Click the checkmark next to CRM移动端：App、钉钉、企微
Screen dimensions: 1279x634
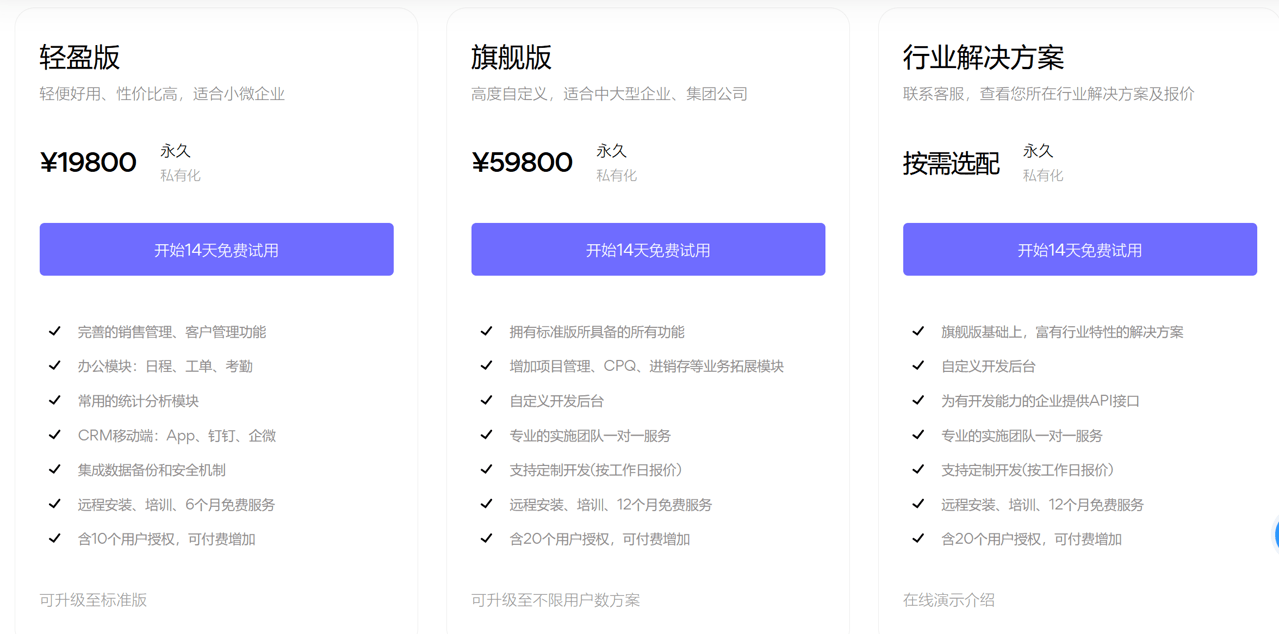point(55,436)
